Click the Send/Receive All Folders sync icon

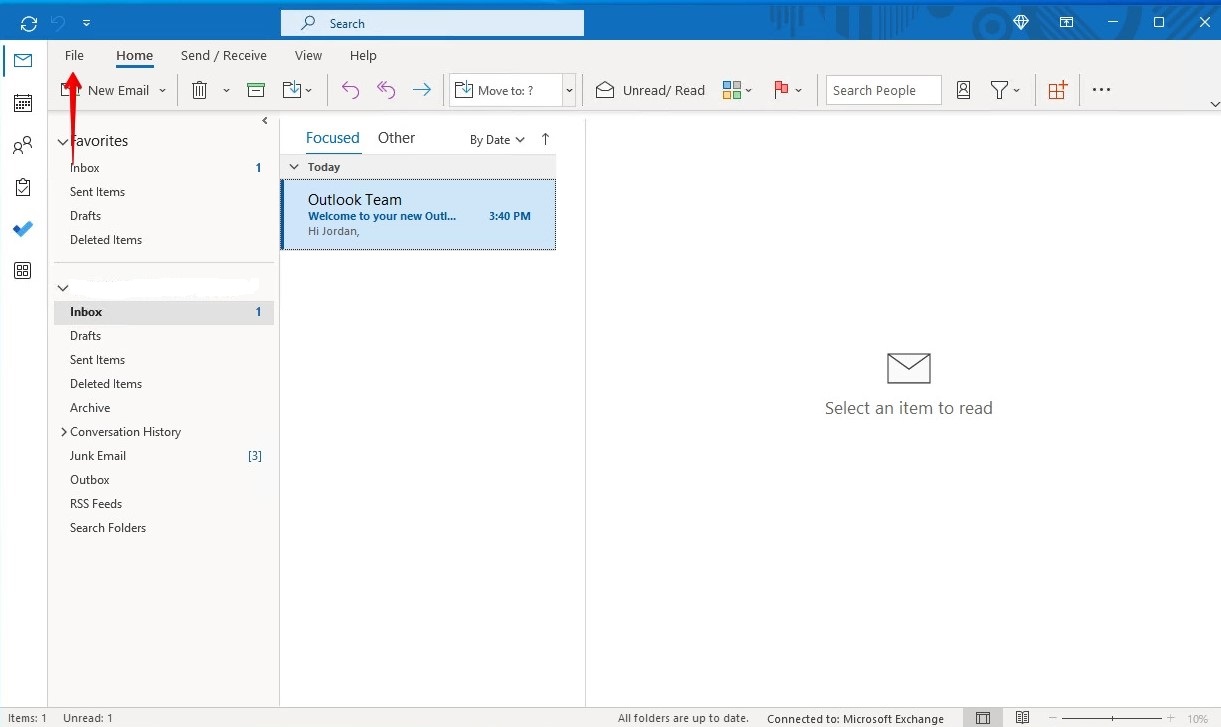tap(28, 22)
